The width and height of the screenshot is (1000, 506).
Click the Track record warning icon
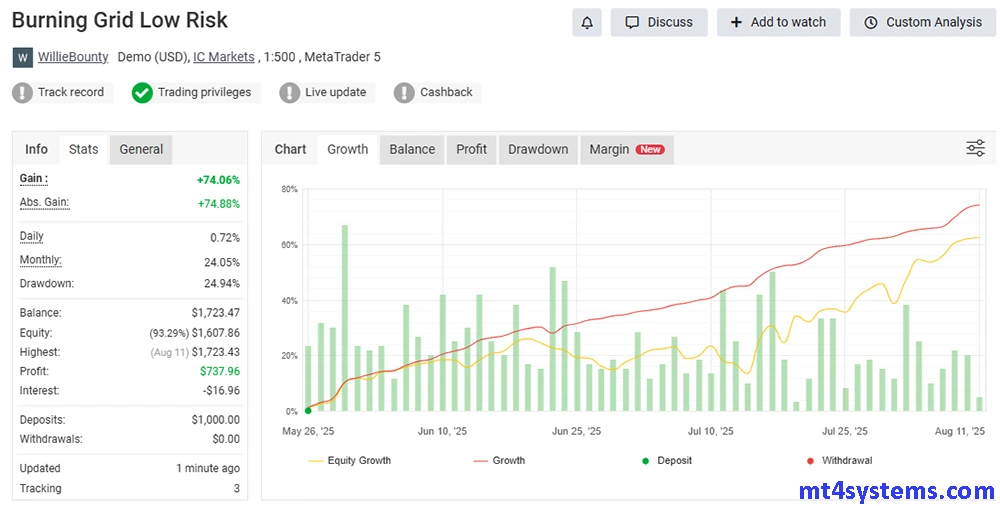pos(23,93)
